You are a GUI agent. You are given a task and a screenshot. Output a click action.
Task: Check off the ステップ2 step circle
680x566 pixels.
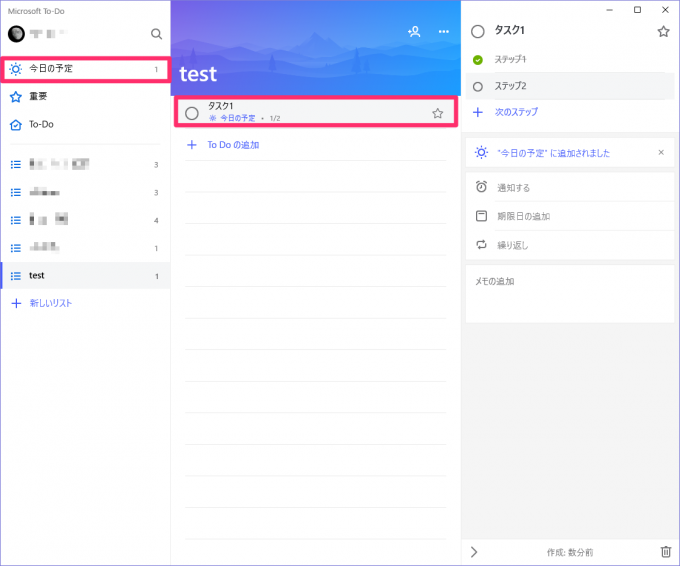coord(477,87)
